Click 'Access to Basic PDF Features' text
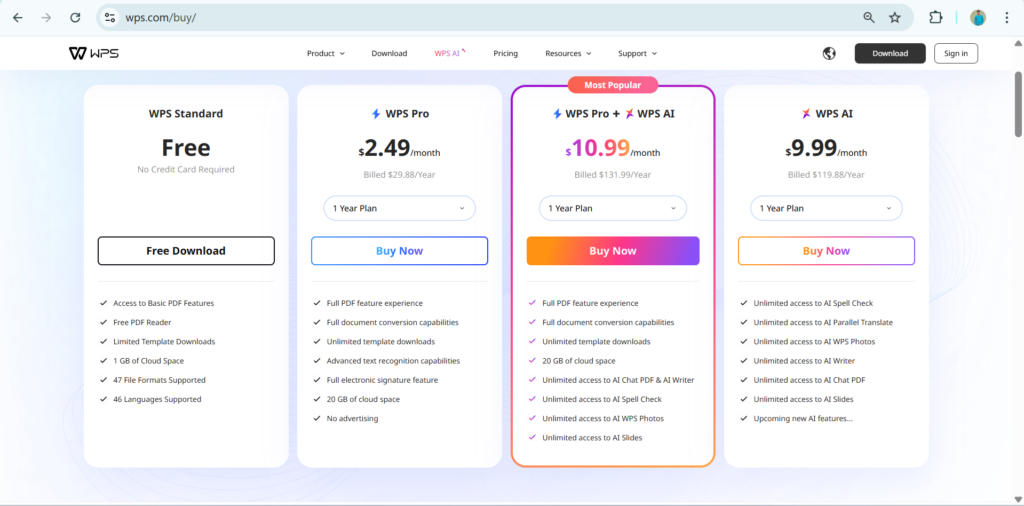This screenshot has height=506, width=1024. point(163,304)
